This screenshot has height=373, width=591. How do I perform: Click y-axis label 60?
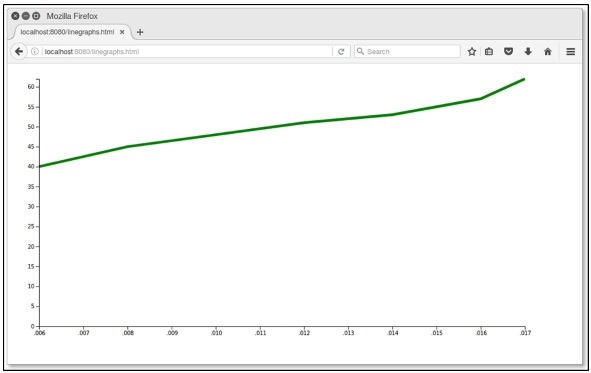pyautogui.click(x=31, y=87)
